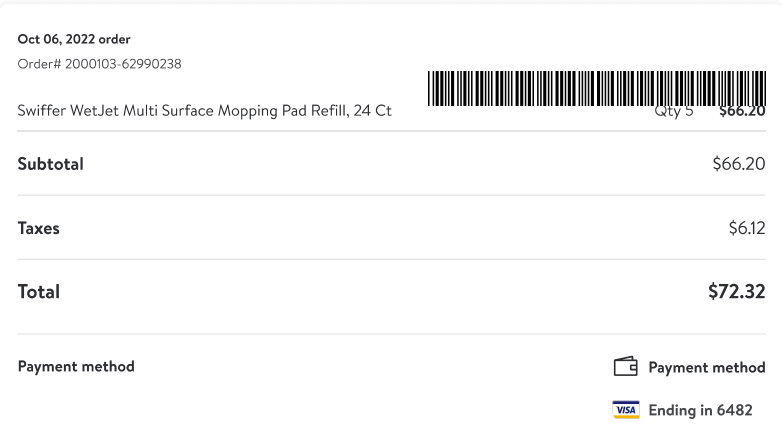781x447 pixels.
Task: Click the Taxes label
Action: coord(38,228)
